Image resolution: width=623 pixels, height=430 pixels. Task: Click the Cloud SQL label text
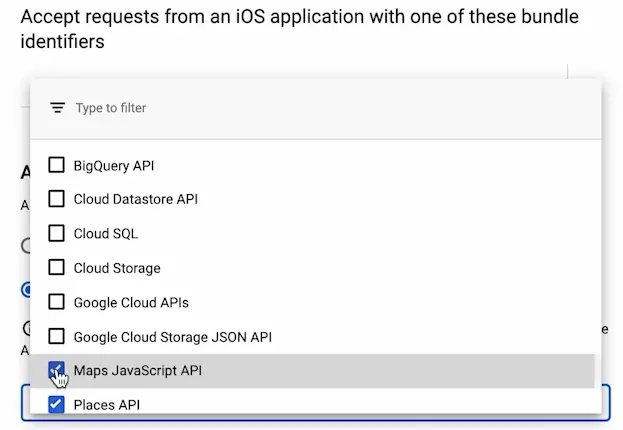coord(106,234)
